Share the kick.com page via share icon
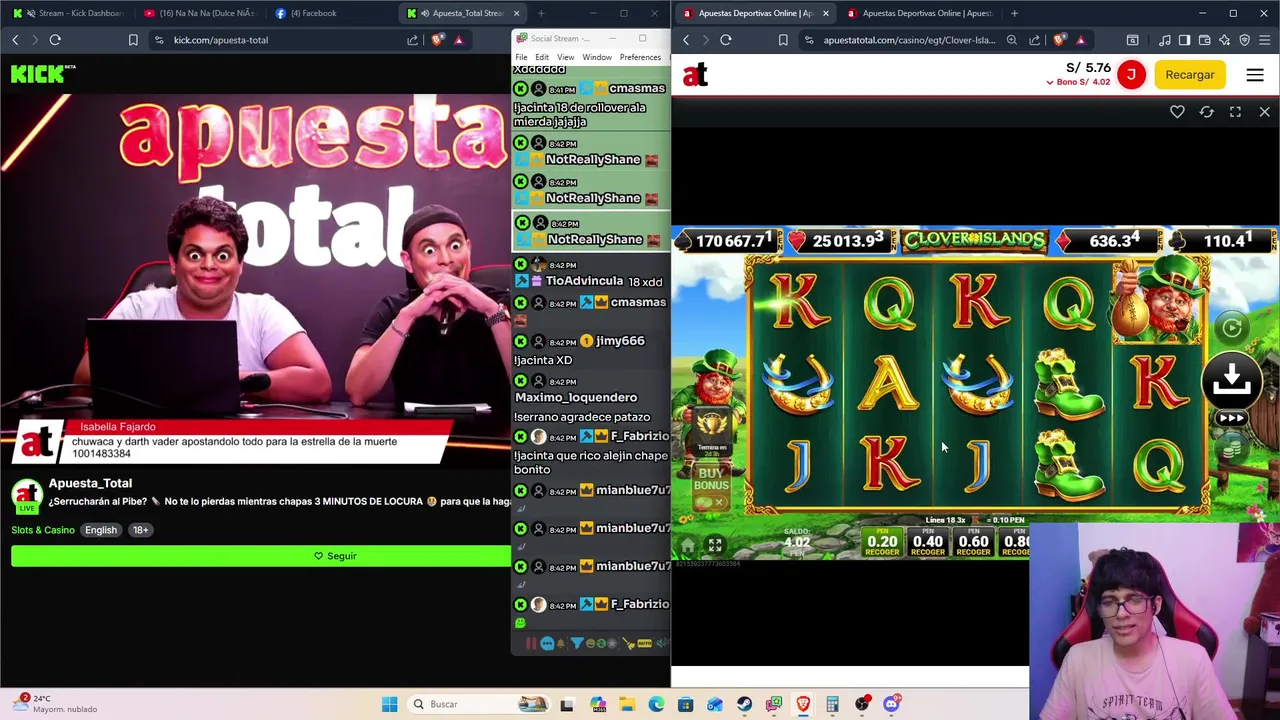Viewport: 1280px width, 720px height. pyautogui.click(x=412, y=40)
